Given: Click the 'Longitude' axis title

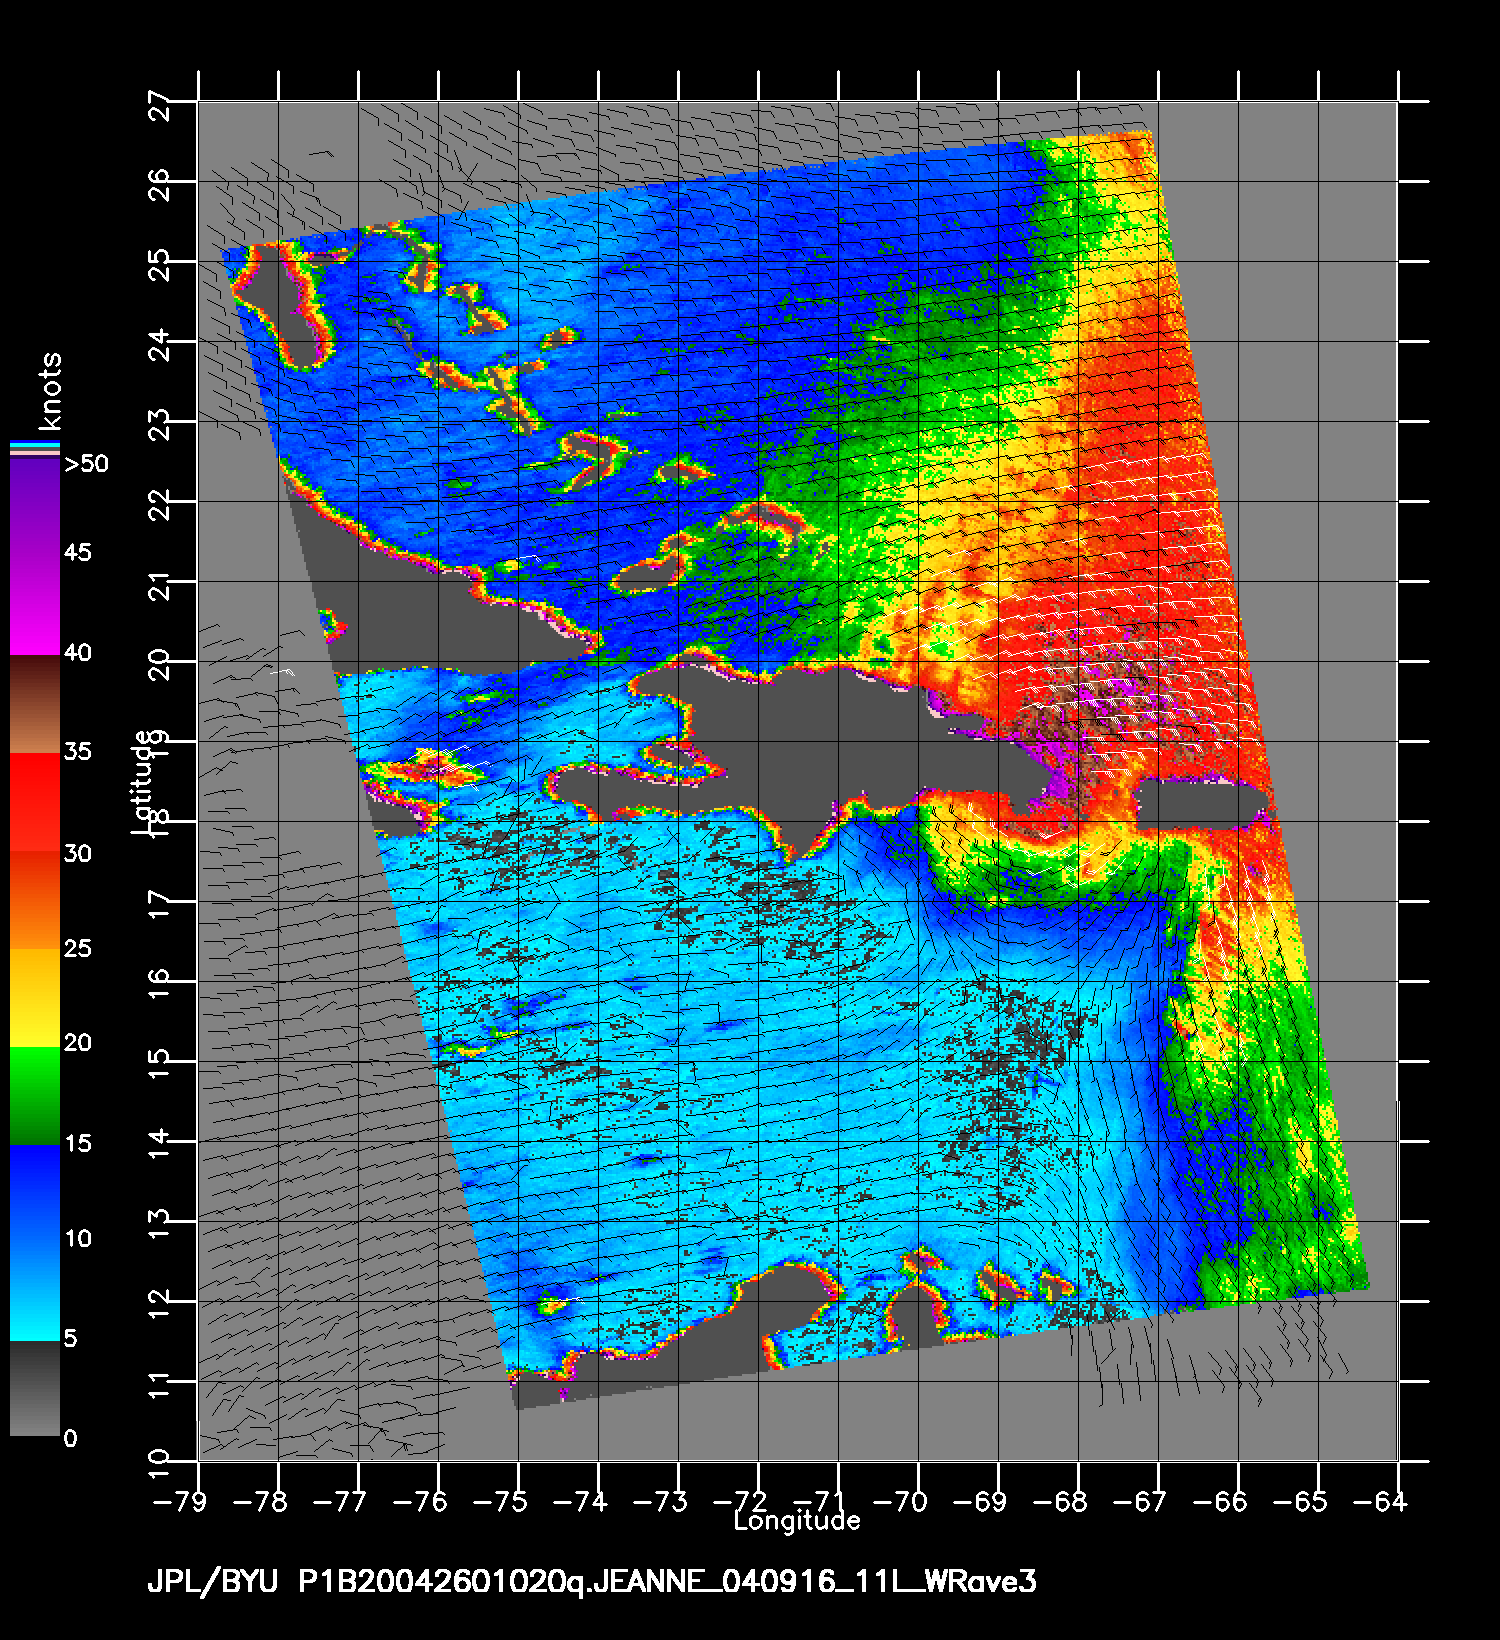Looking at the screenshot, I should coord(797,1521).
